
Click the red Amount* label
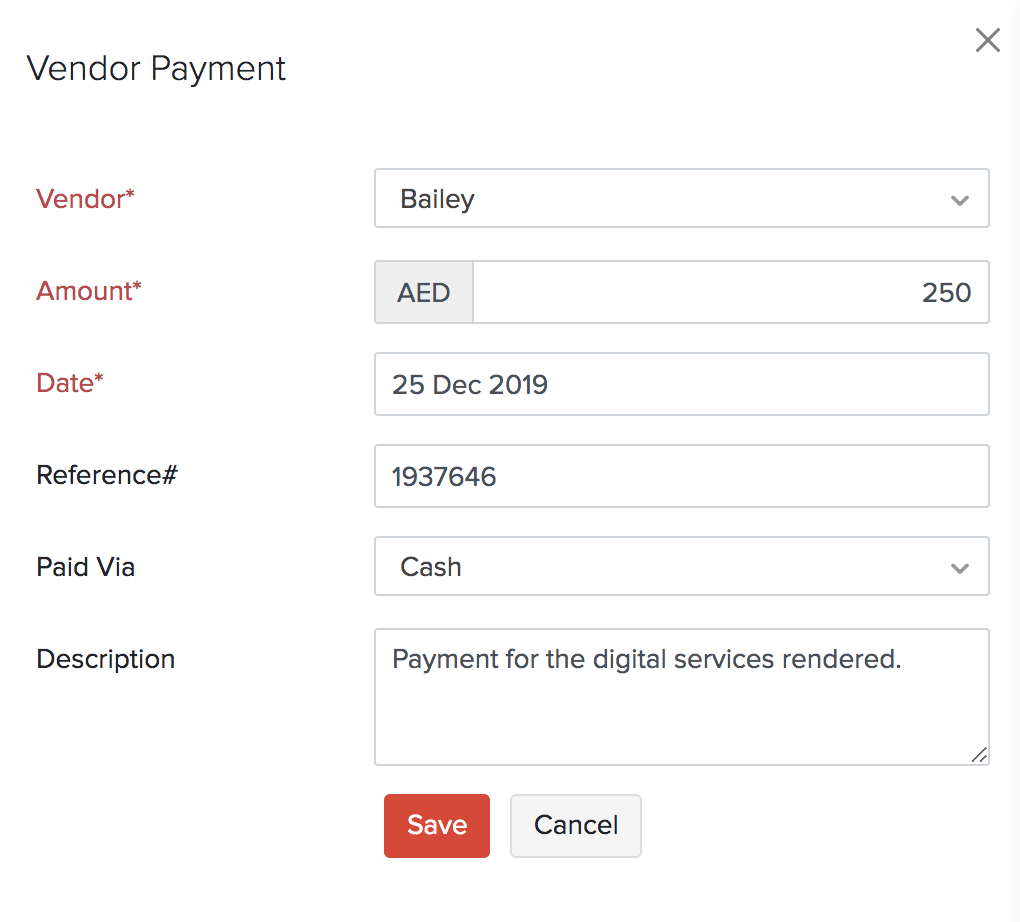(89, 291)
